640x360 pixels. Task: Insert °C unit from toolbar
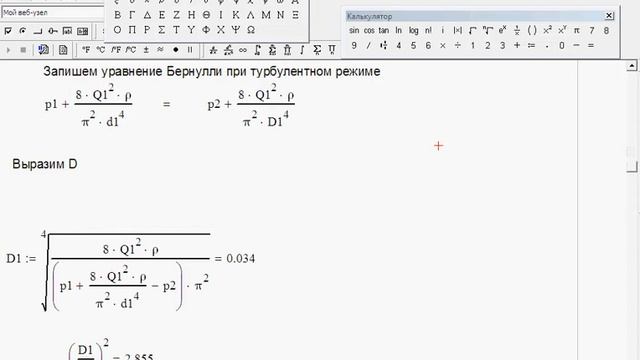point(100,50)
